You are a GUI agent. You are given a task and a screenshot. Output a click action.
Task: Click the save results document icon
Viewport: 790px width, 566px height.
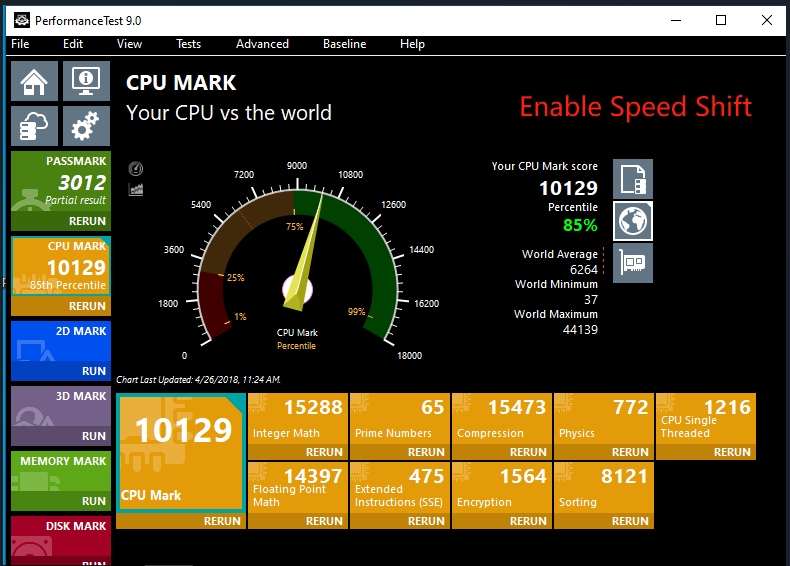click(633, 179)
